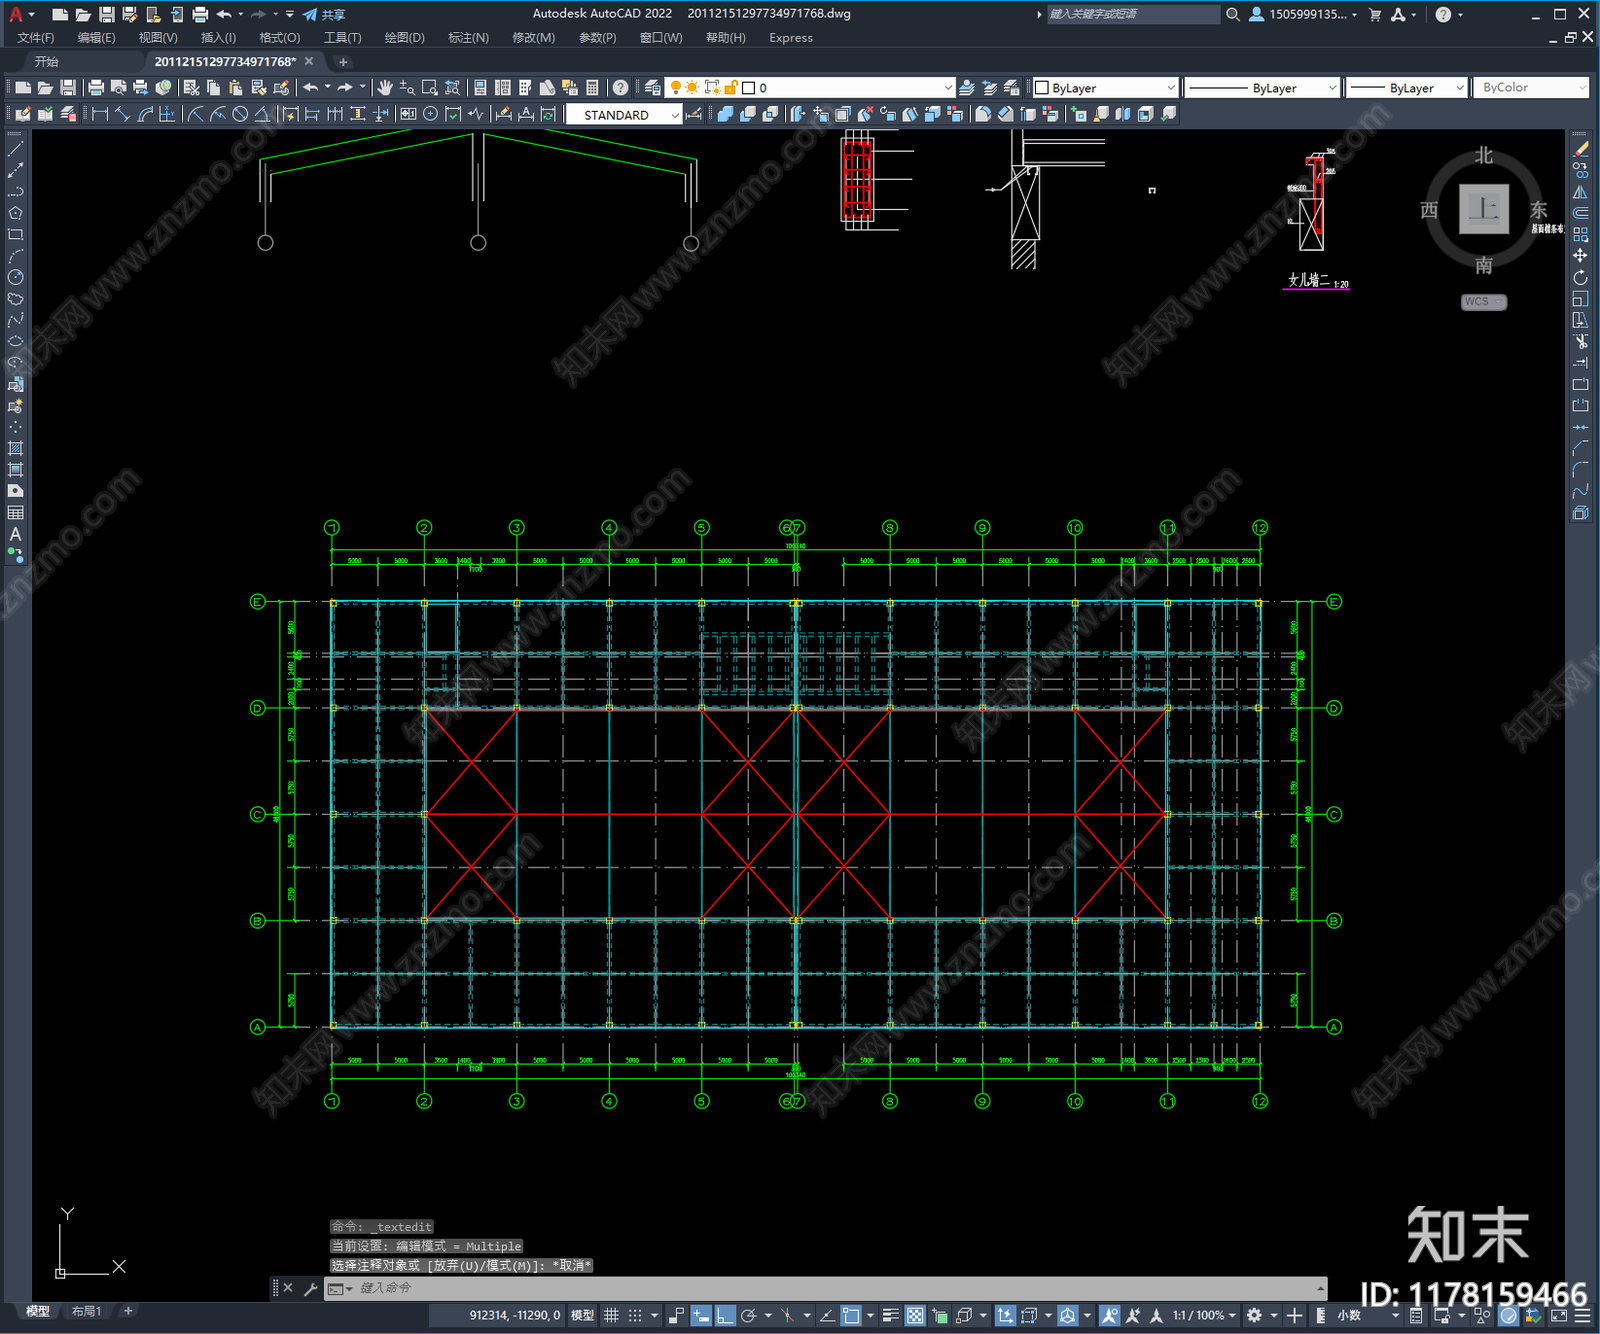Open the ByLayer linetype dropdown
Screen dimensions: 1600x1334
coord(1262,88)
